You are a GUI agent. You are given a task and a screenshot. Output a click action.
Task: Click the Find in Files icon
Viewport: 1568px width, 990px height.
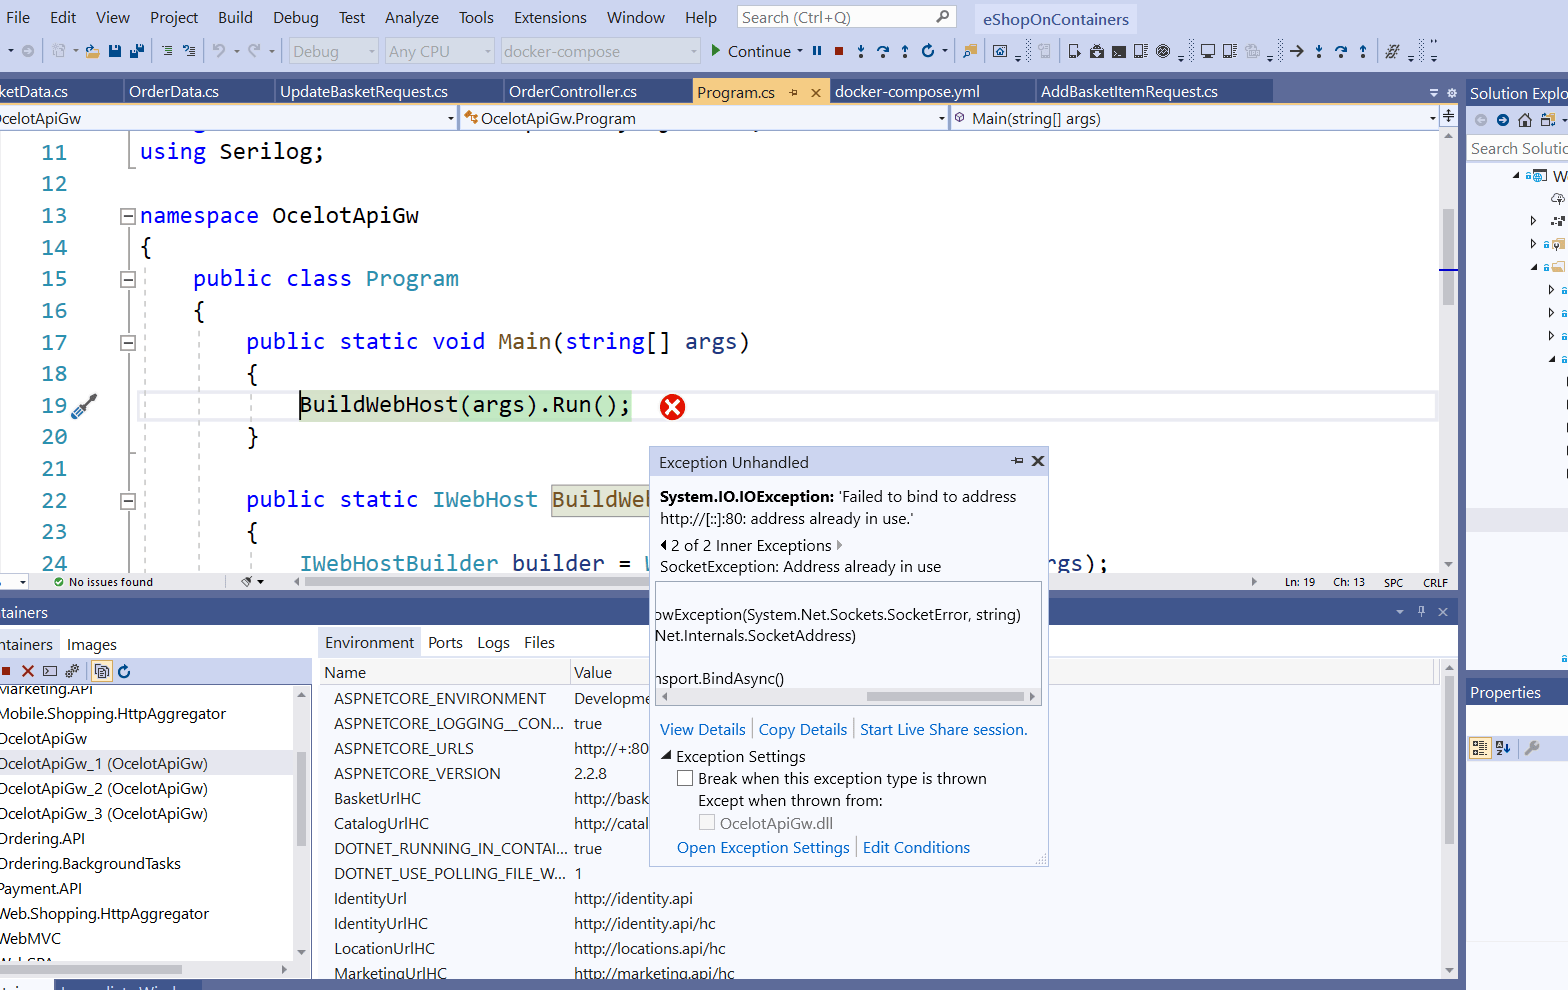click(969, 51)
